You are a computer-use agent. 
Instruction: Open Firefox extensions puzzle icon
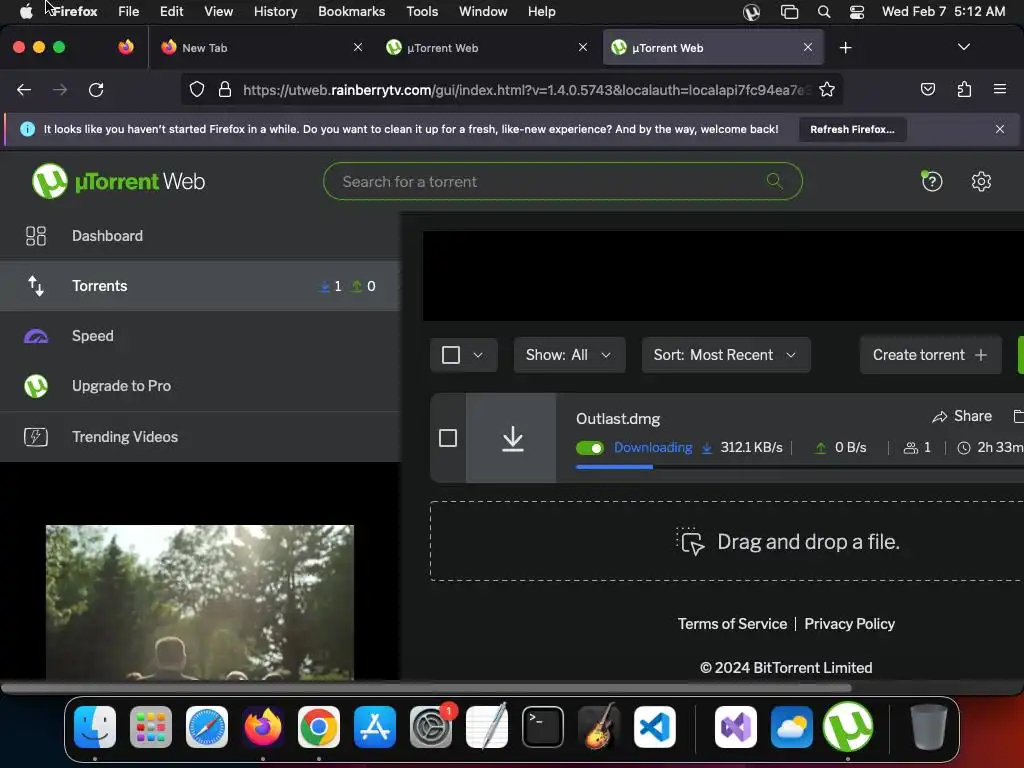[964, 89]
